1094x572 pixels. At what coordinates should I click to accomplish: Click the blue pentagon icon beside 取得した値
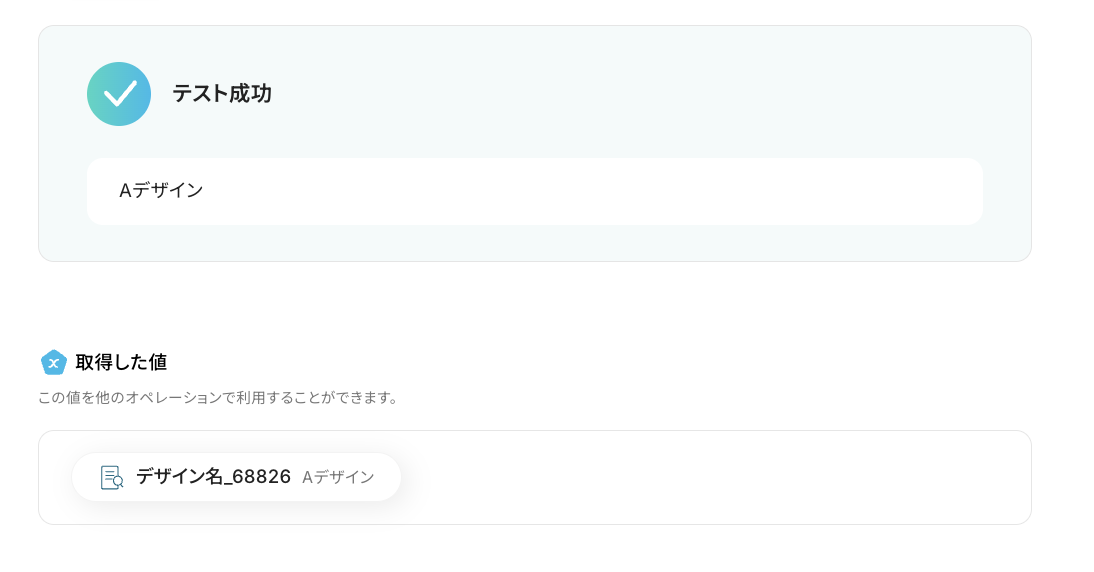pyautogui.click(x=53, y=362)
